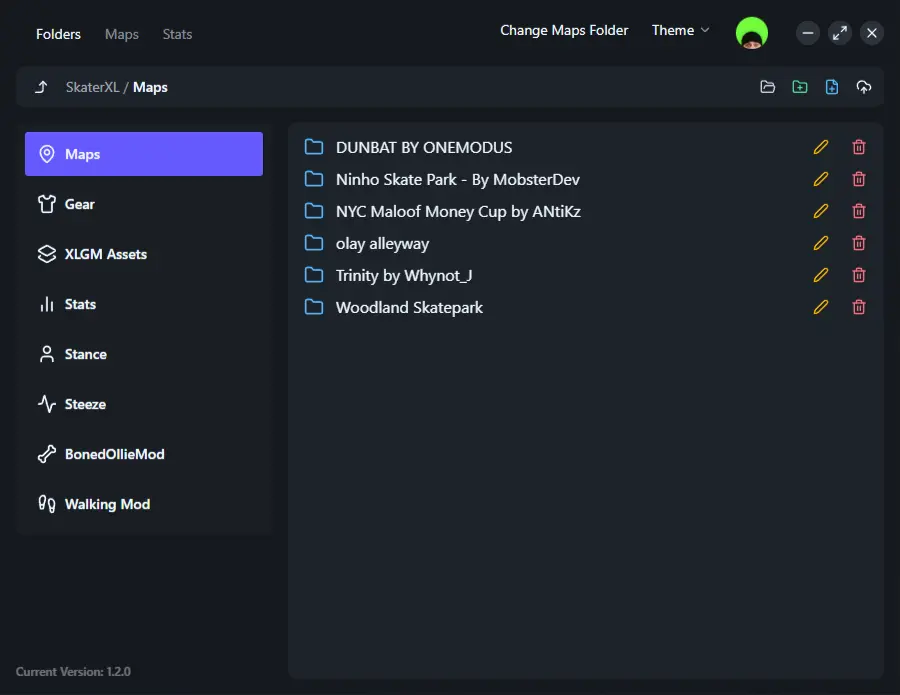The height and width of the screenshot is (695, 900).
Task: Delete olay alleyway folder
Action: pyautogui.click(x=859, y=243)
